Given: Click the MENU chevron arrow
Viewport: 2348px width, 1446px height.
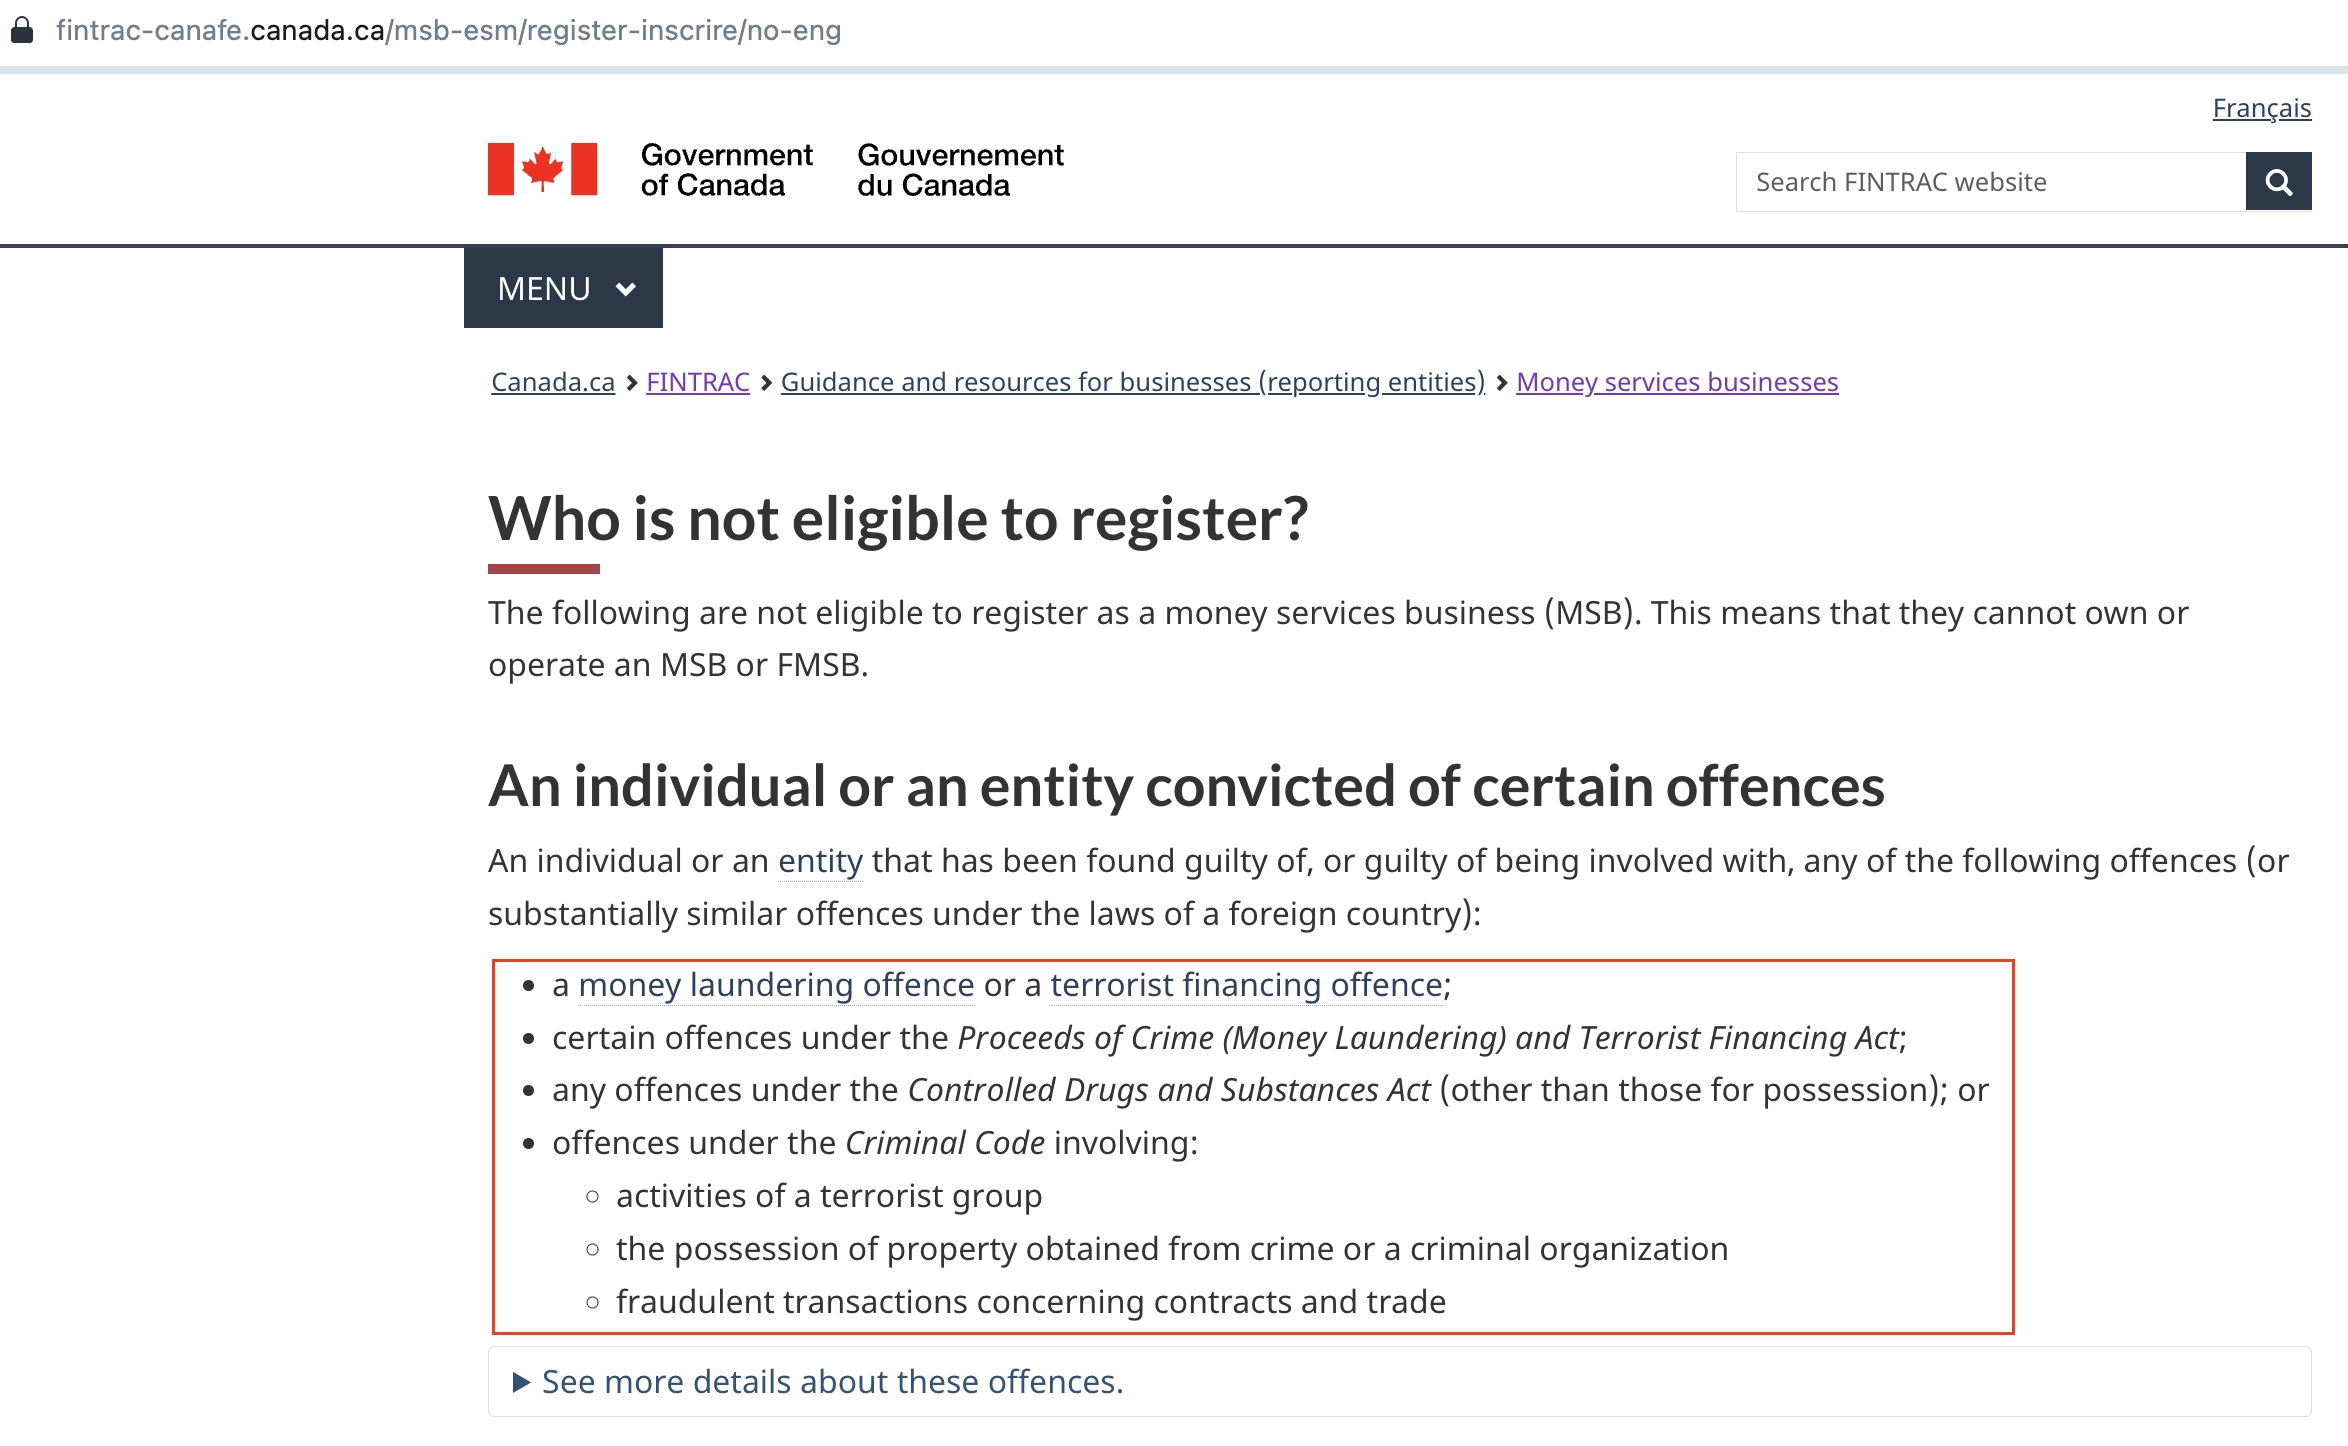Looking at the screenshot, I should click(x=626, y=289).
